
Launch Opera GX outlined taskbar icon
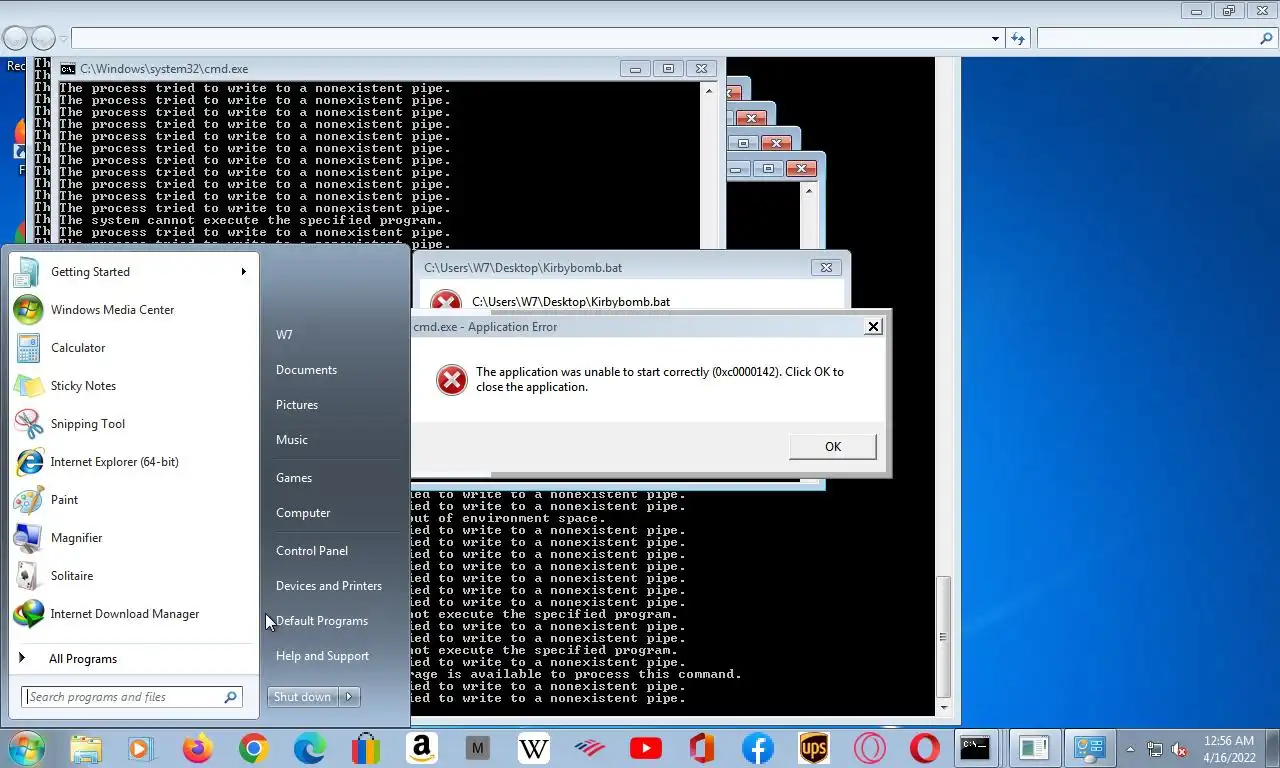(870, 748)
